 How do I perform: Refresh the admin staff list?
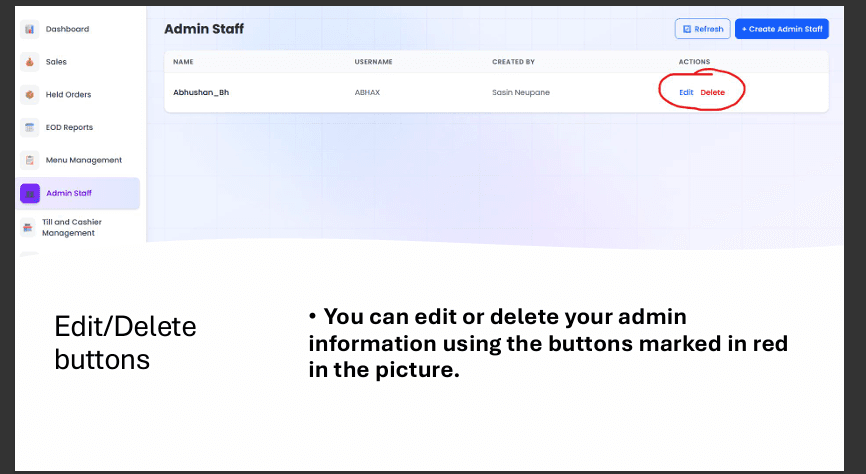703,29
